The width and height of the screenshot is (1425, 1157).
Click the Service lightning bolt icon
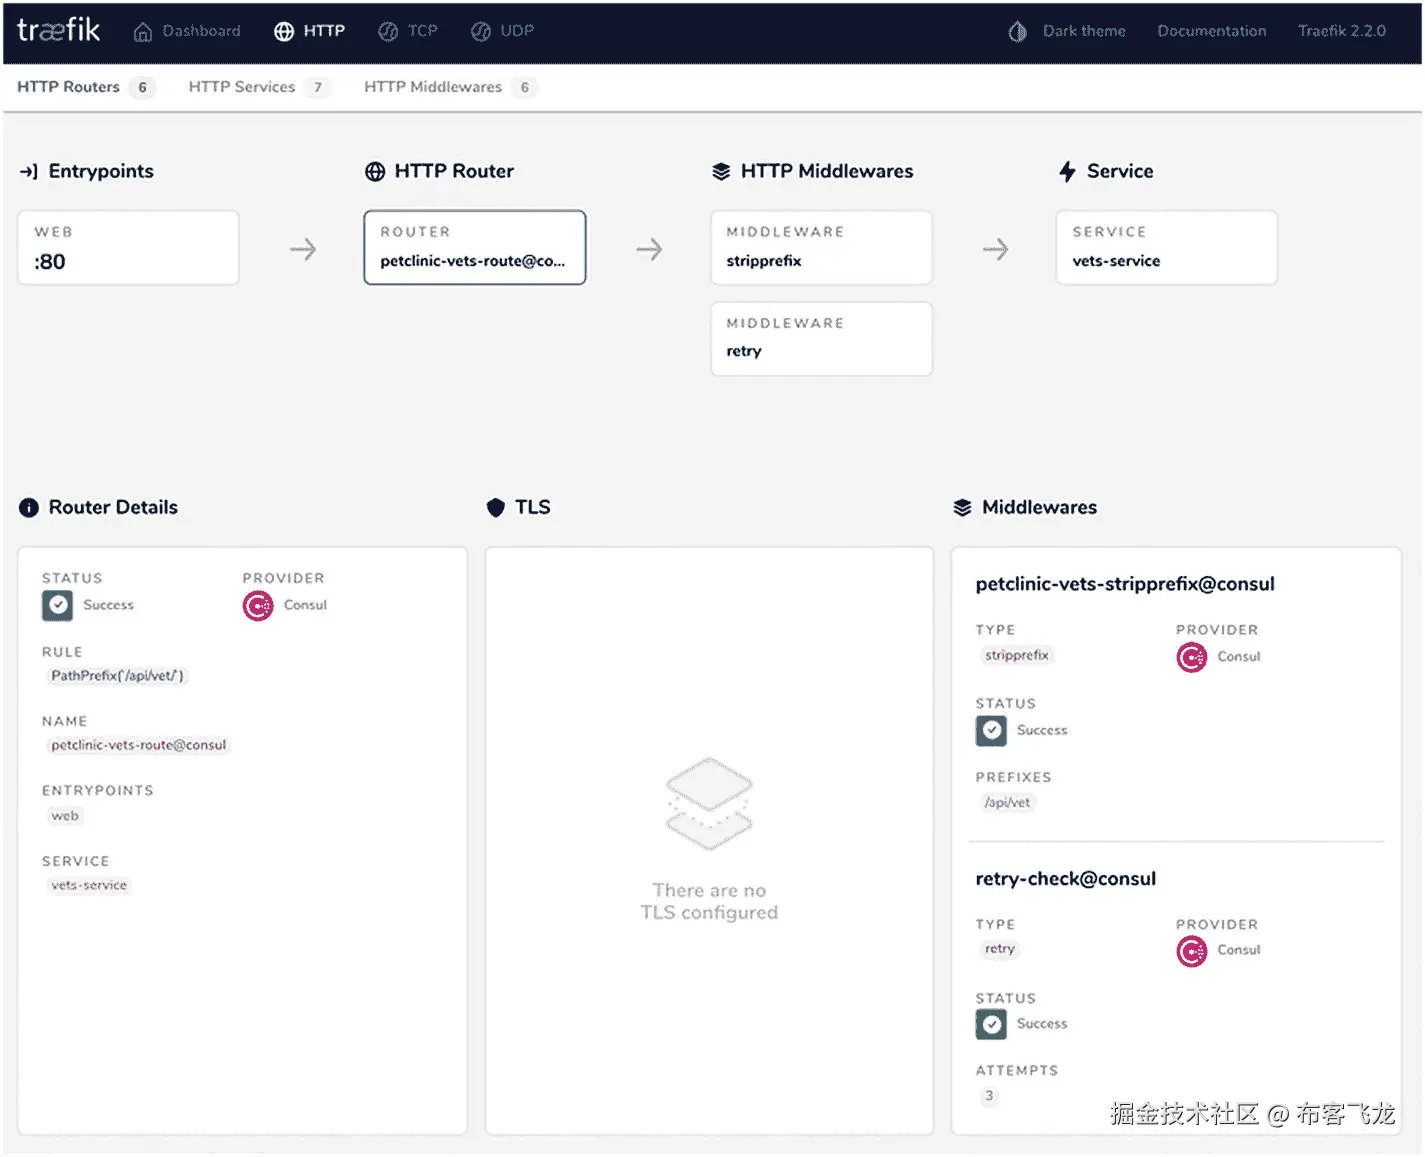tap(1067, 172)
